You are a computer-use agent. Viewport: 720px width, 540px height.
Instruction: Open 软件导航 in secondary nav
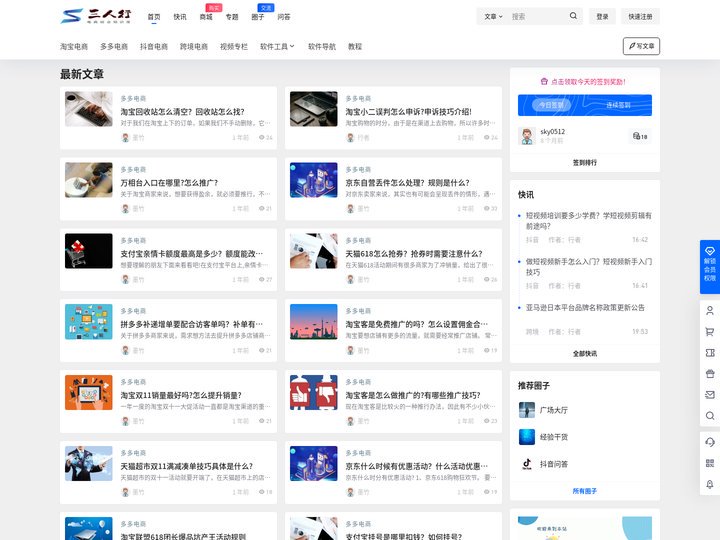click(322, 46)
